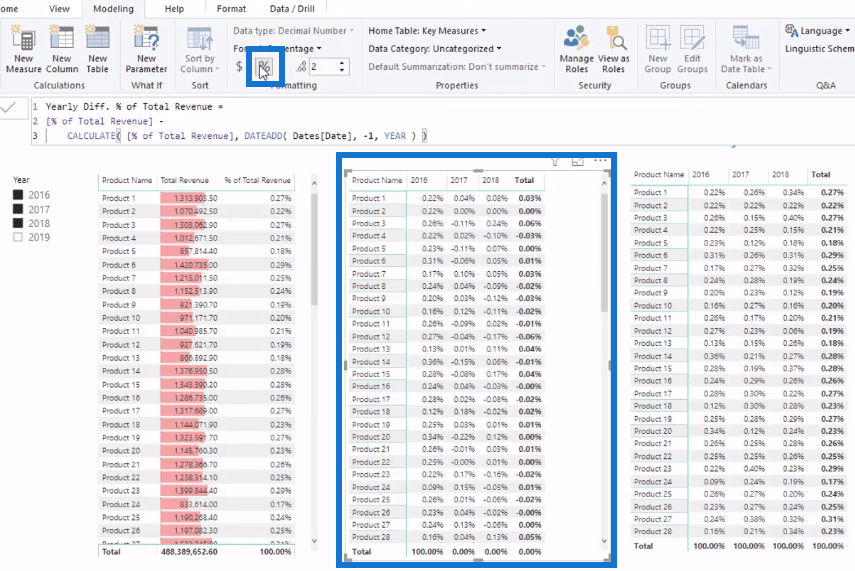
Task: Click left table vertical scrollbar
Action: [x=314, y=250]
